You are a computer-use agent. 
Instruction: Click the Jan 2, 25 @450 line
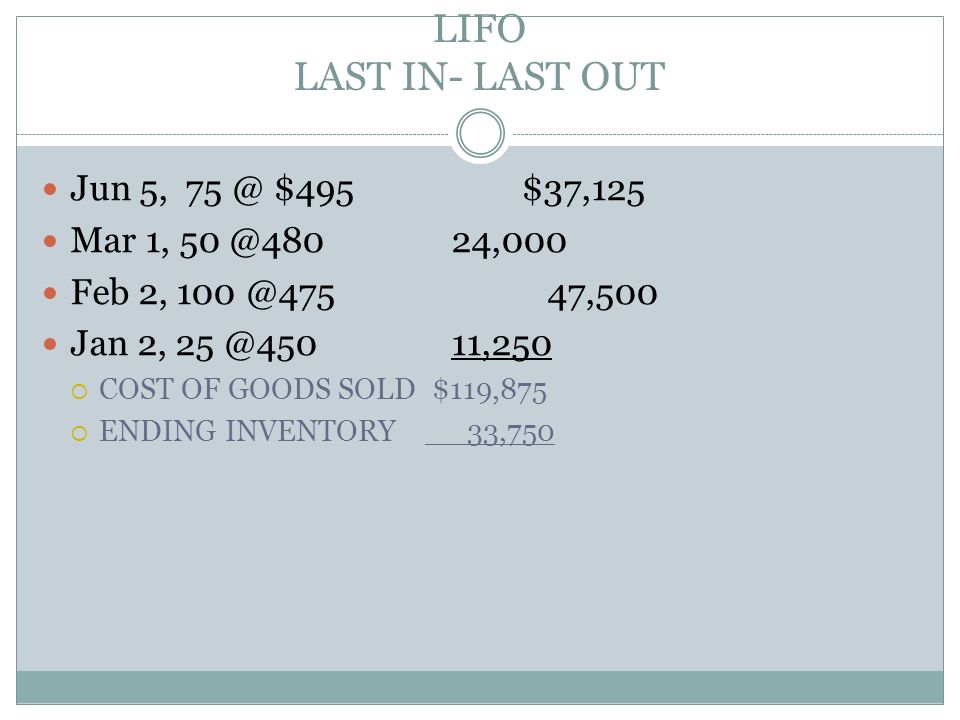pos(193,345)
